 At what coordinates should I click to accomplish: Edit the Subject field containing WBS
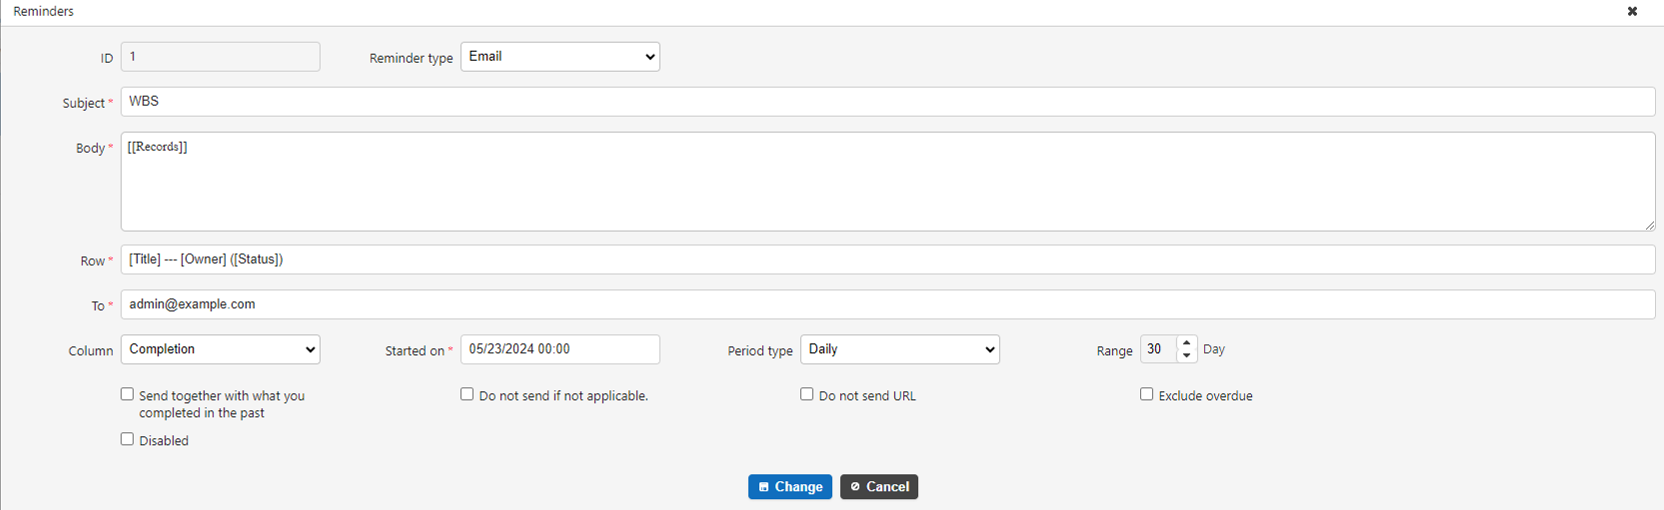(x=888, y=101)
